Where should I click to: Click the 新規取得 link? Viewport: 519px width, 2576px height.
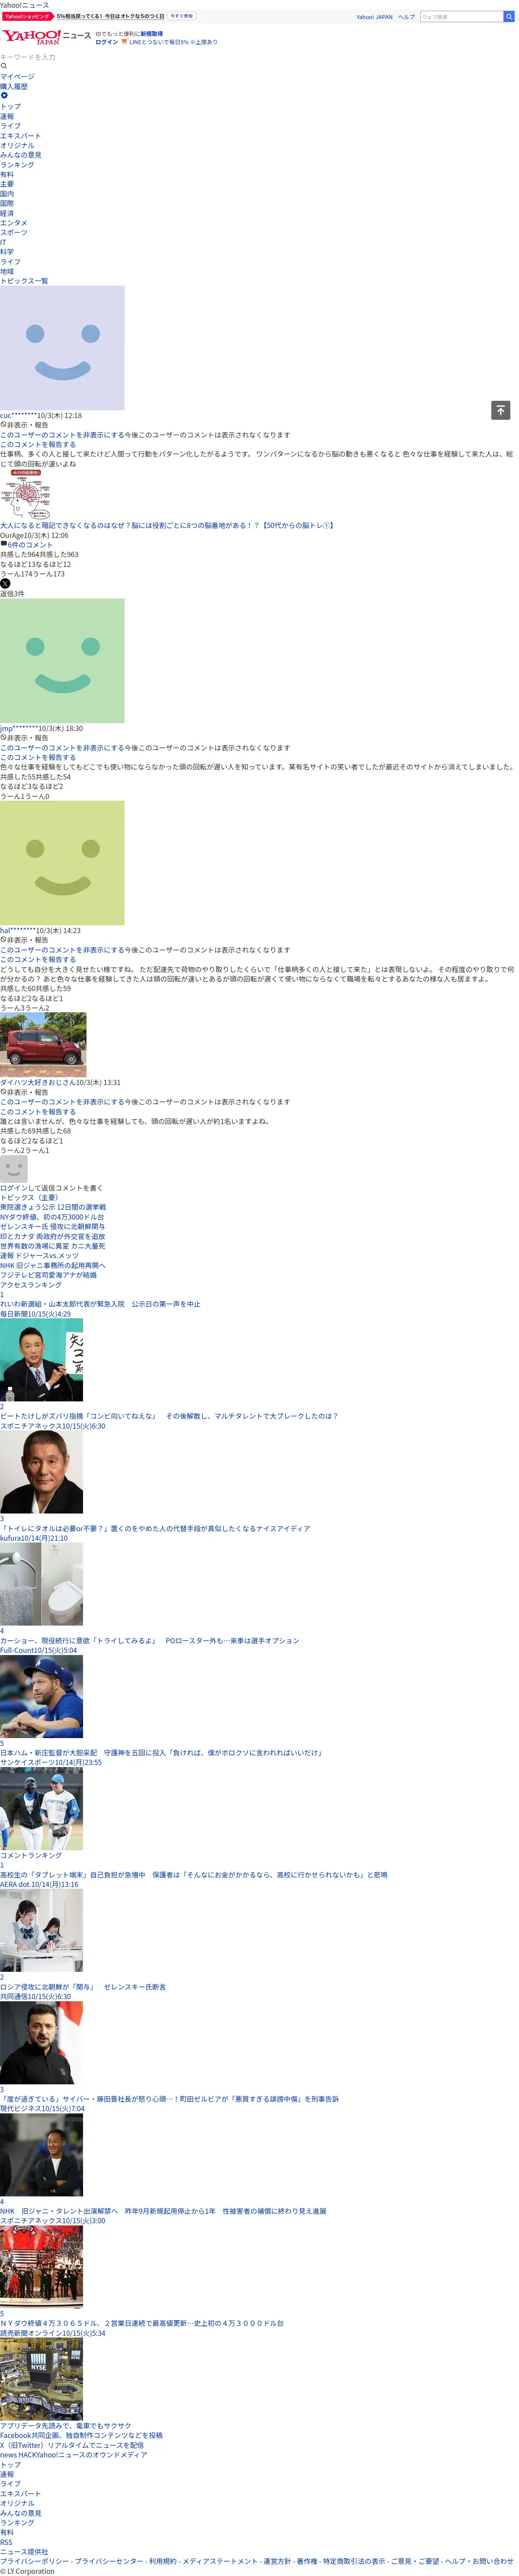coord(151,34)
